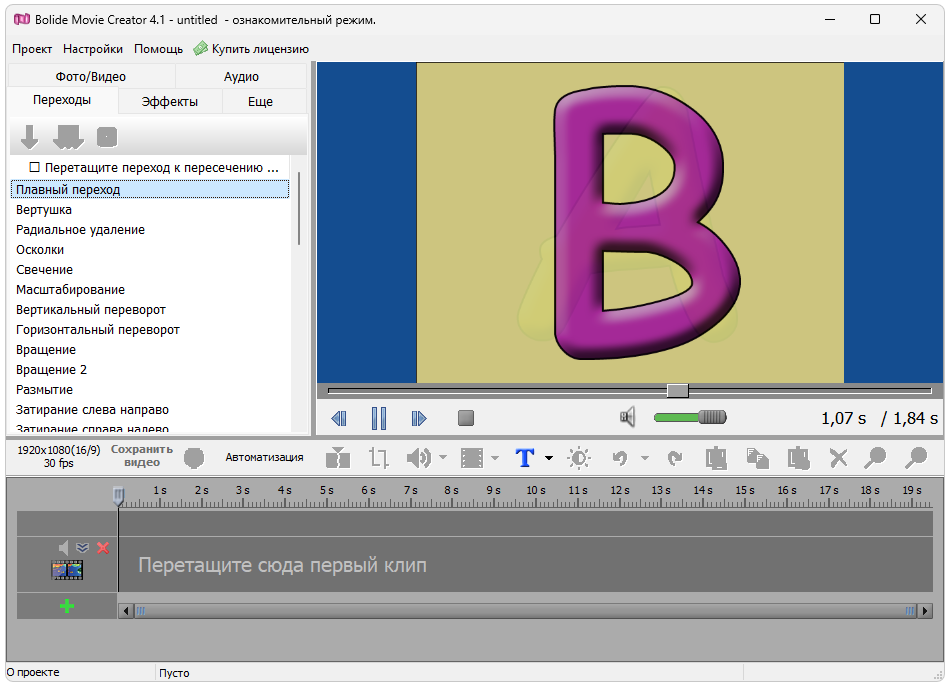Select Плавный переход transition

[x=149, y=189]
